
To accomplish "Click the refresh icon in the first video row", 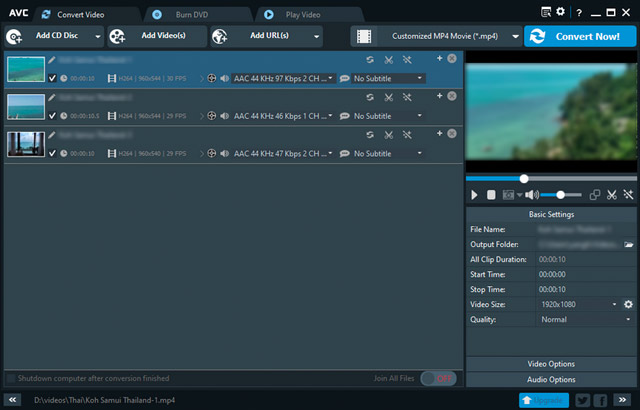I will pyautogui.click(x=370, y=60).
